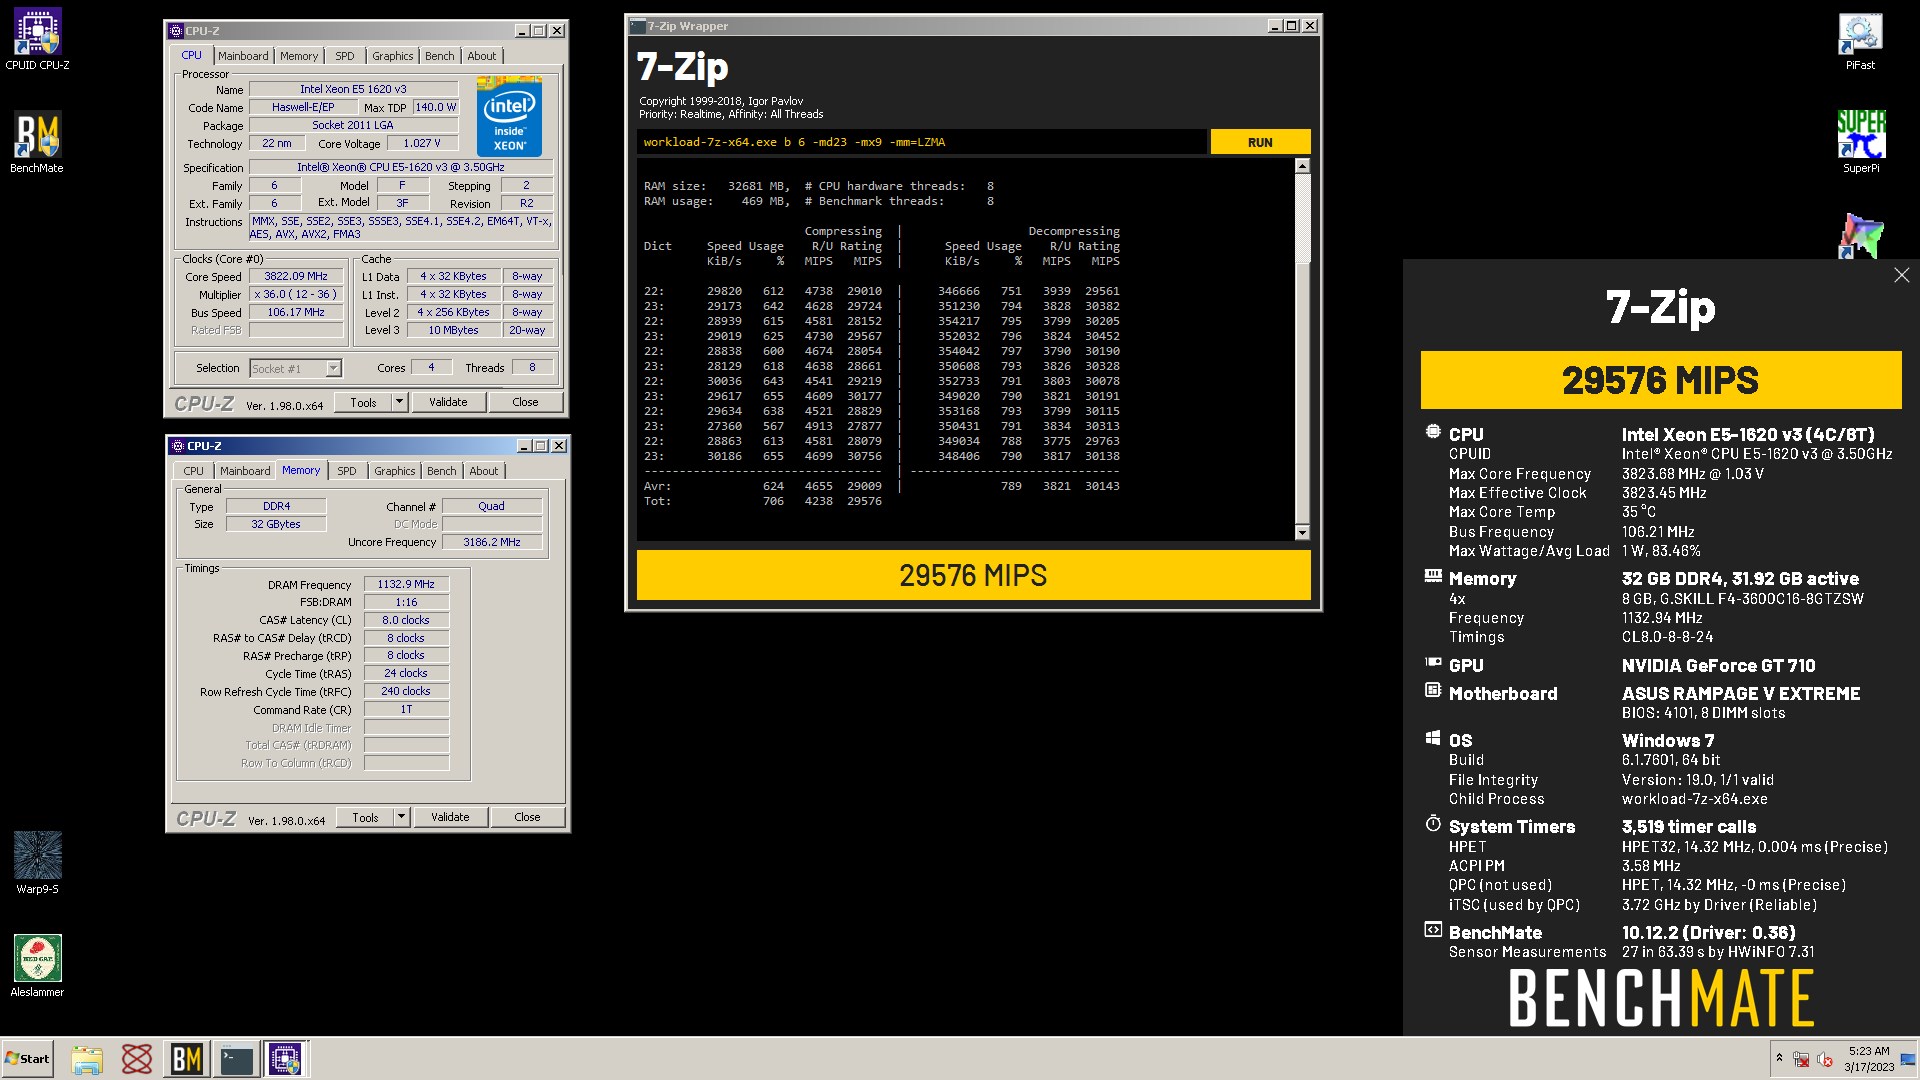Select About tab in top CPU-Z window
This screenshot has width=1920, height=1080.
click(x=482, y=56)
